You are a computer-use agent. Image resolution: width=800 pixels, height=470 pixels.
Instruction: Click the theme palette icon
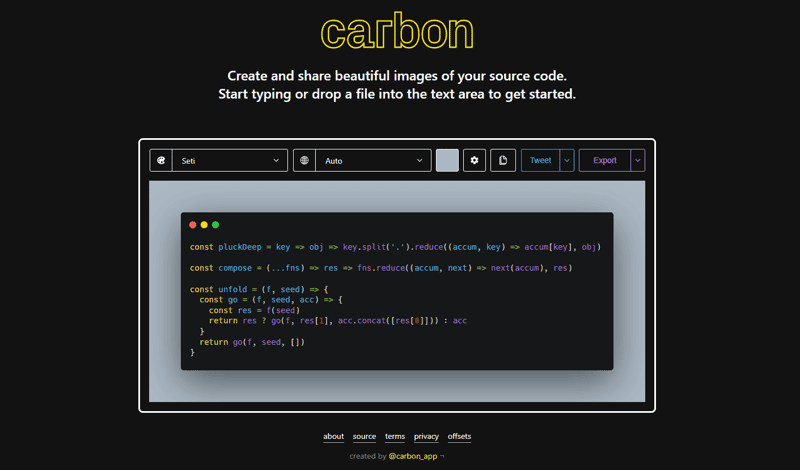pos(161,160)
